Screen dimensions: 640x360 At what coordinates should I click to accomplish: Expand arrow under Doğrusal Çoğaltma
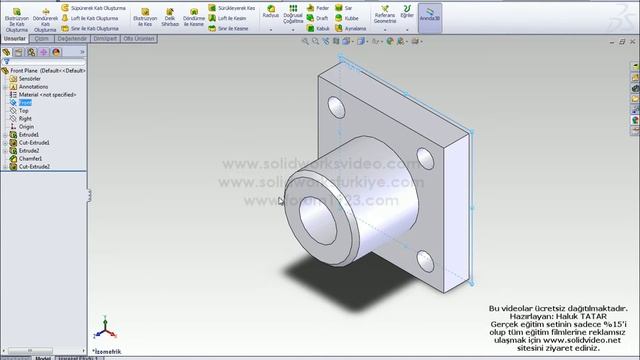pyautogui.click(x=293, y=30)
